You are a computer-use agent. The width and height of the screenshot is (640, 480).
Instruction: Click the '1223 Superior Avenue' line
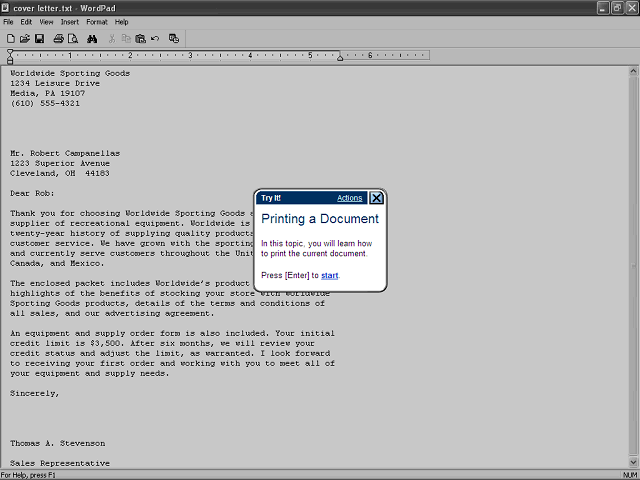point(60,163)
